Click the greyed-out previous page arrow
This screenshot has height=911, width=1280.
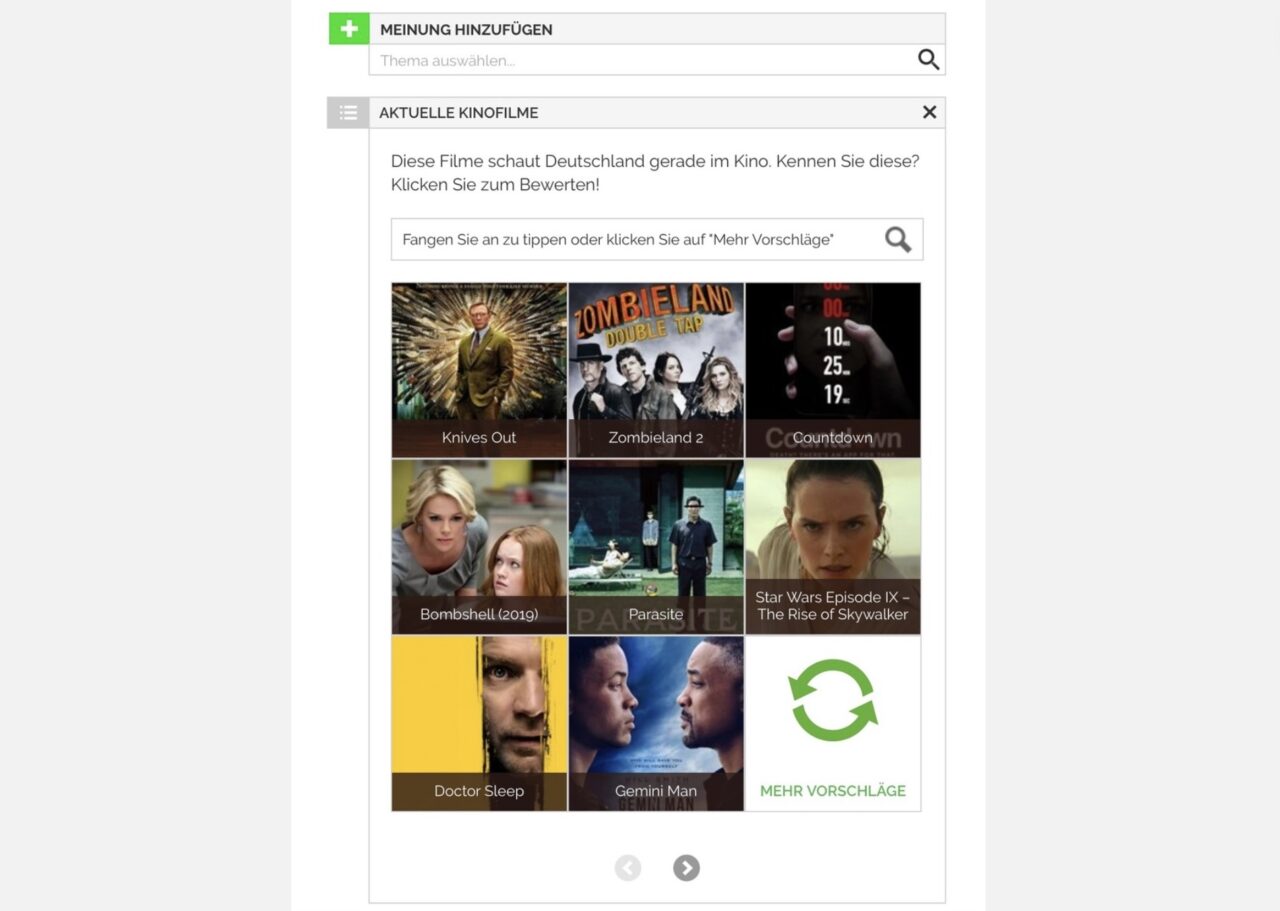coord(628,868)
